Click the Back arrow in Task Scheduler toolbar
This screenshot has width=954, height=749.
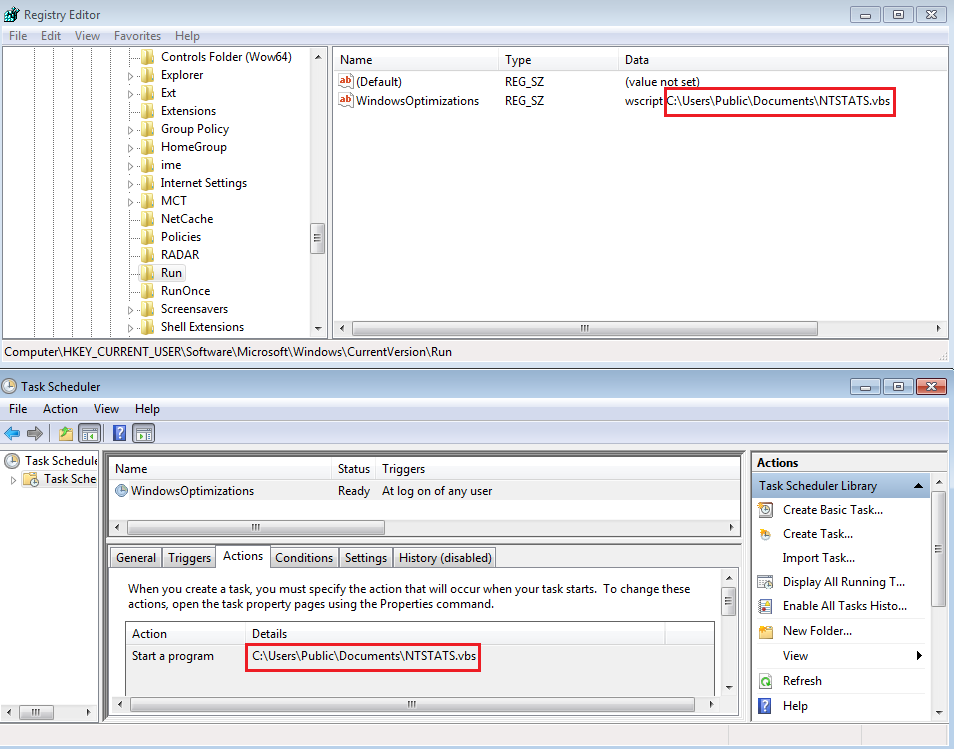tap(12, 433)
